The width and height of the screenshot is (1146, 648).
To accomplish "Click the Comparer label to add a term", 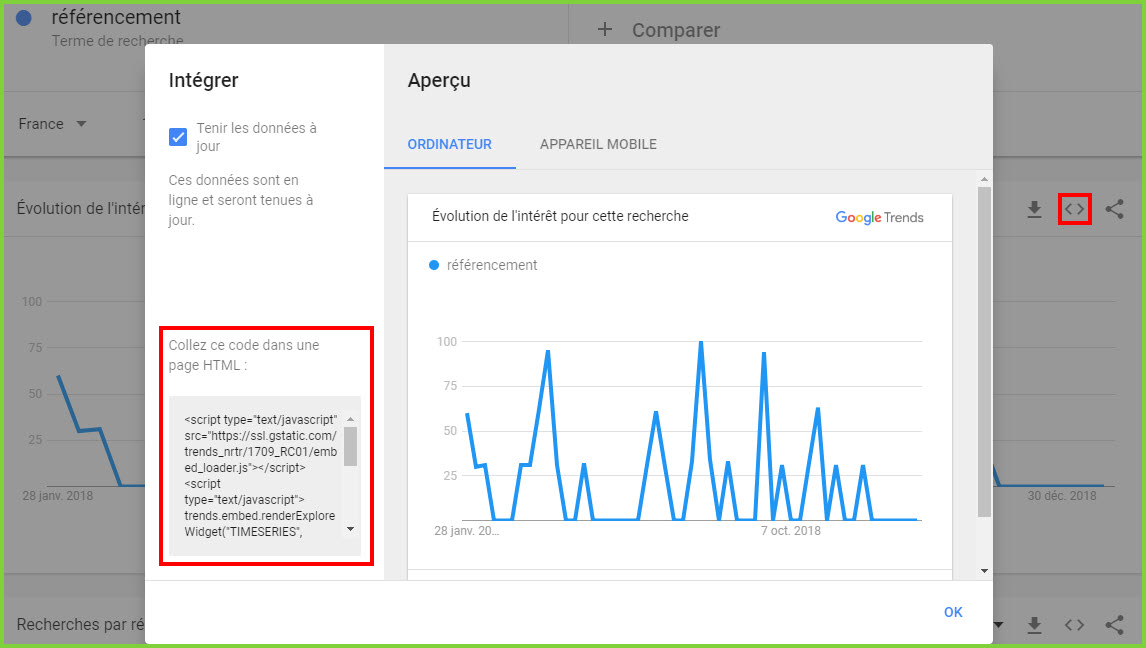I will pyautogui.click(x=676, y=31).
